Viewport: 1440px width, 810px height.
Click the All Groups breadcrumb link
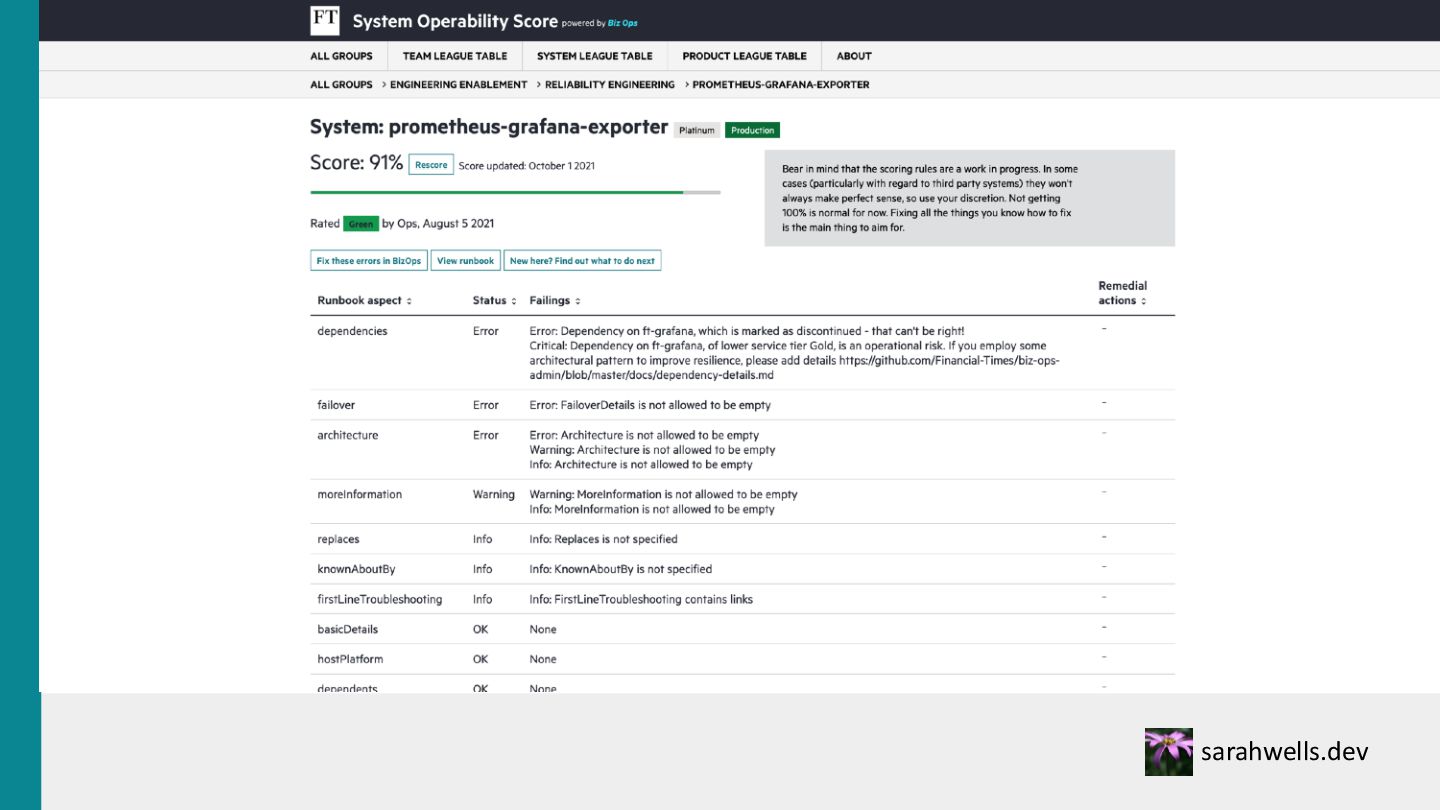341,85
